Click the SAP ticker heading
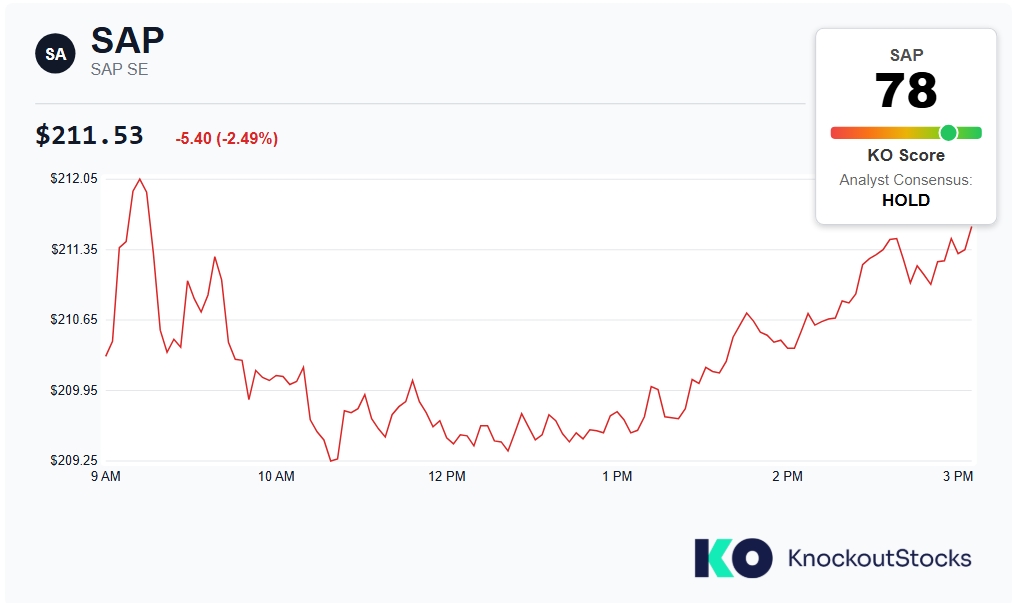 tap(128, 40)
